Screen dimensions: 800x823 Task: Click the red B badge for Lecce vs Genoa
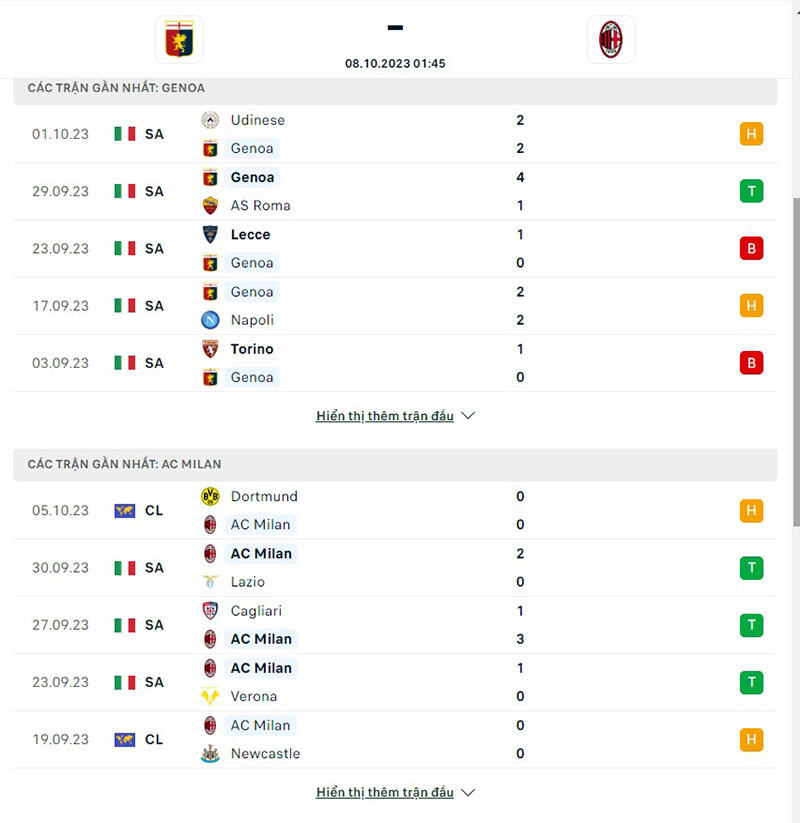pyautogui.click(x=751, y=248)
